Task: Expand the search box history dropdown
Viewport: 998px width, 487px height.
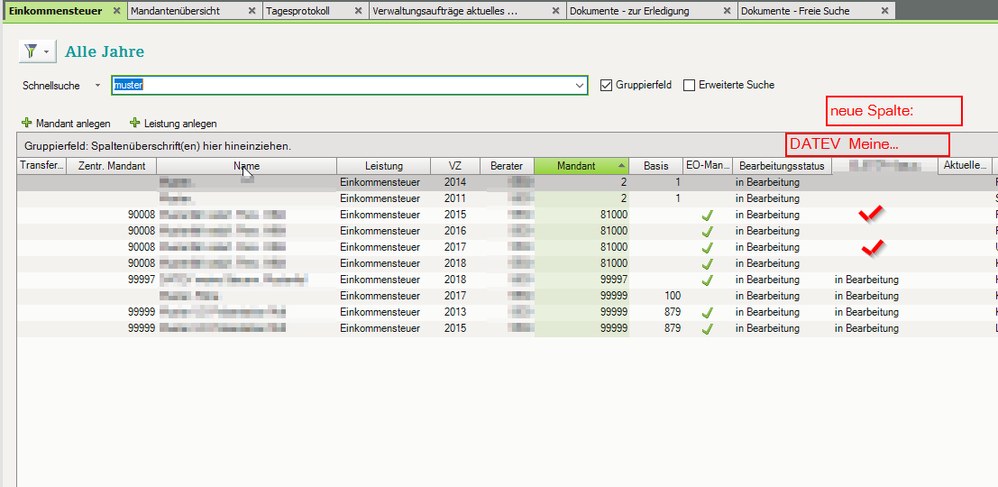Action: (580, 86)
